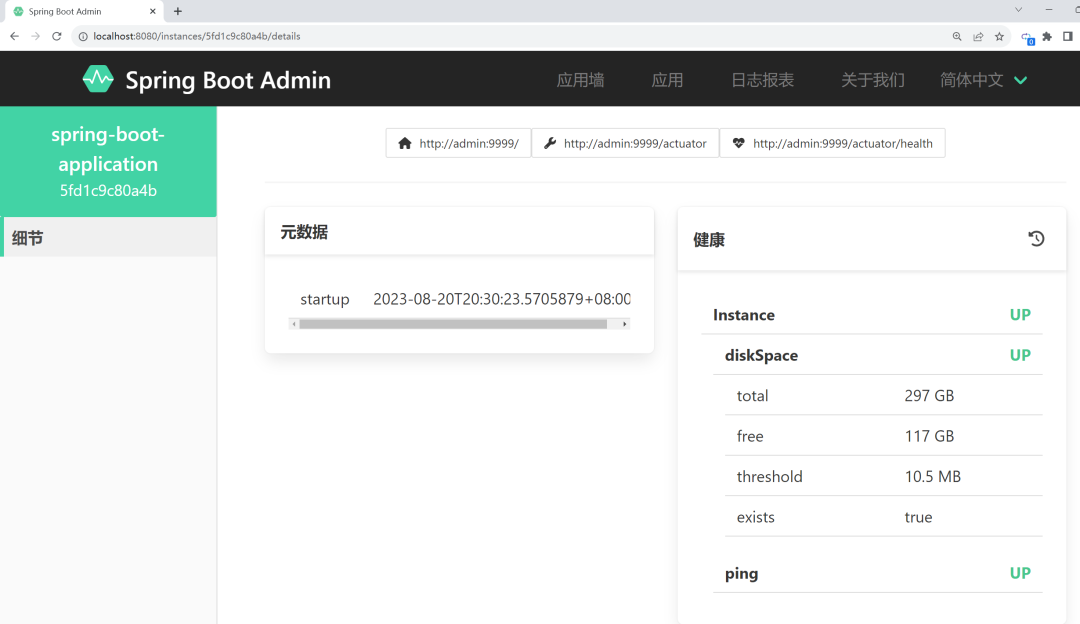
Task: Click the translate extension icon
Action: coord(1028,39)
